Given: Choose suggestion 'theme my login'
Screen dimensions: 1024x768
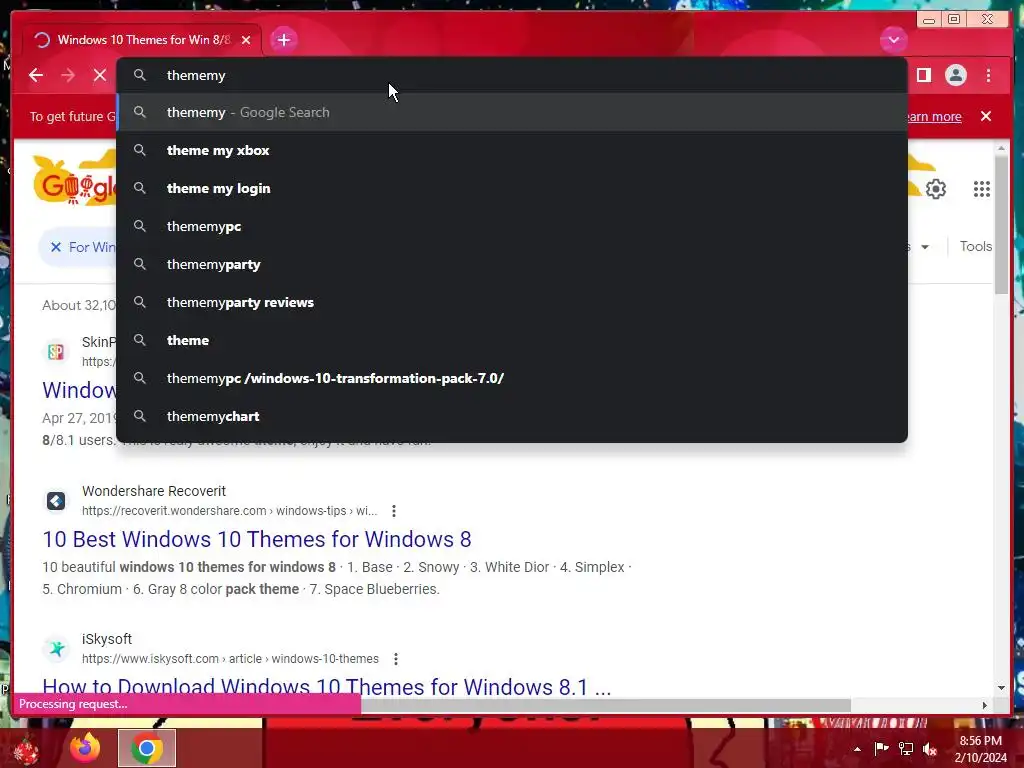Looking at the screenshot, I should [x=512, y=188].
